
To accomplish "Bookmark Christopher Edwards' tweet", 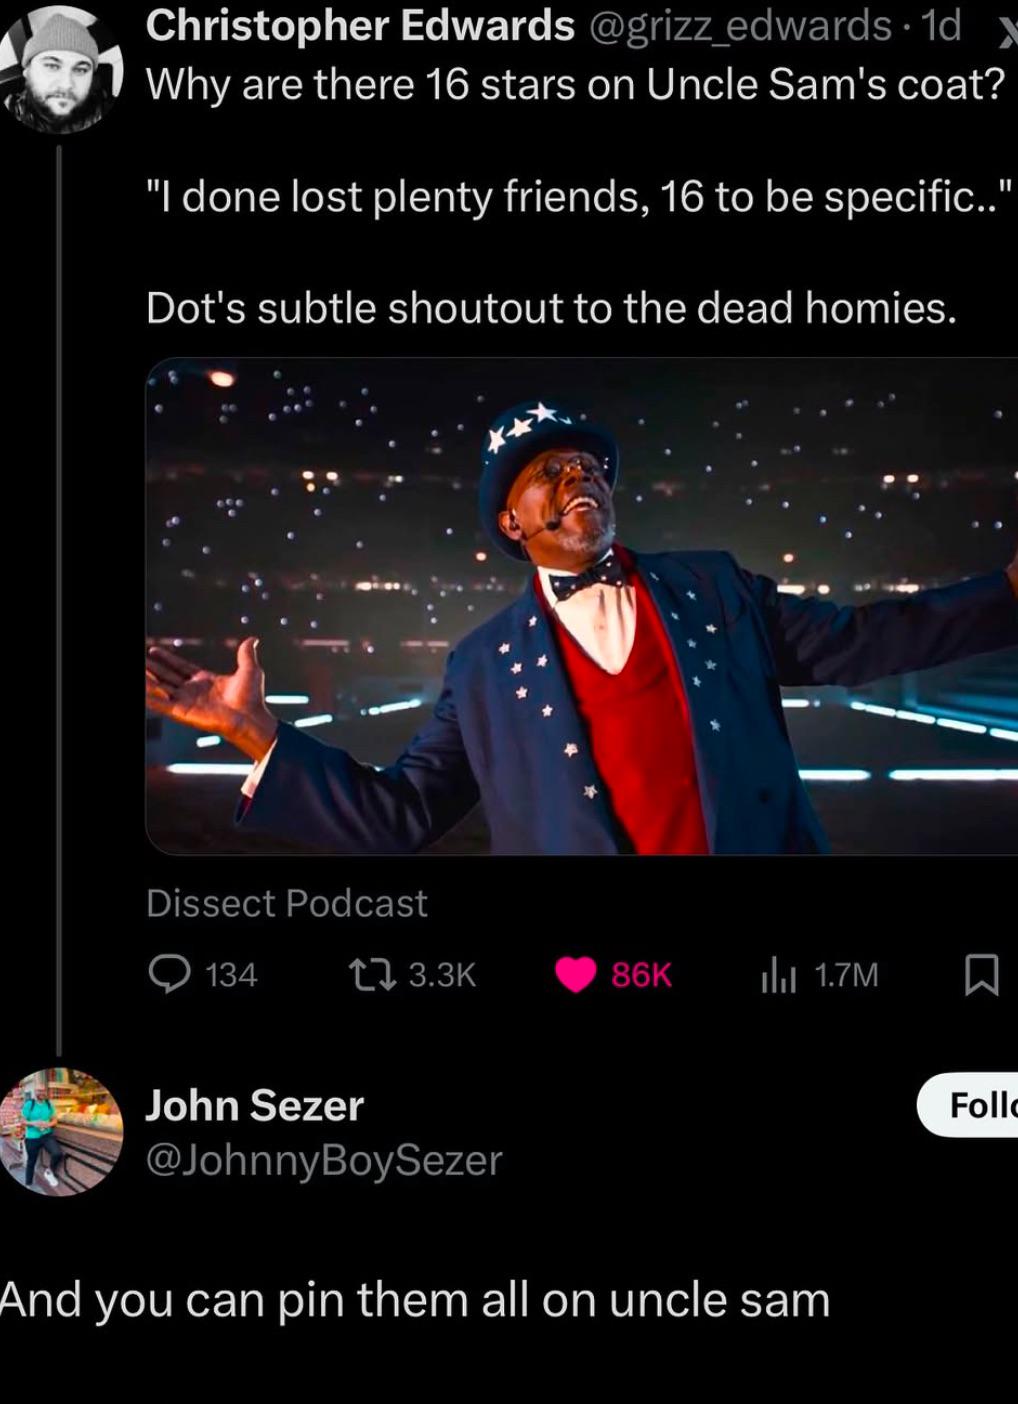I will [981, 974].
